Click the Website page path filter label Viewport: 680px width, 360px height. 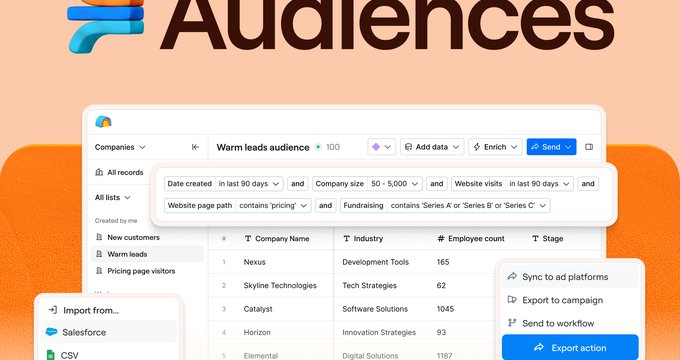[200, 206]
